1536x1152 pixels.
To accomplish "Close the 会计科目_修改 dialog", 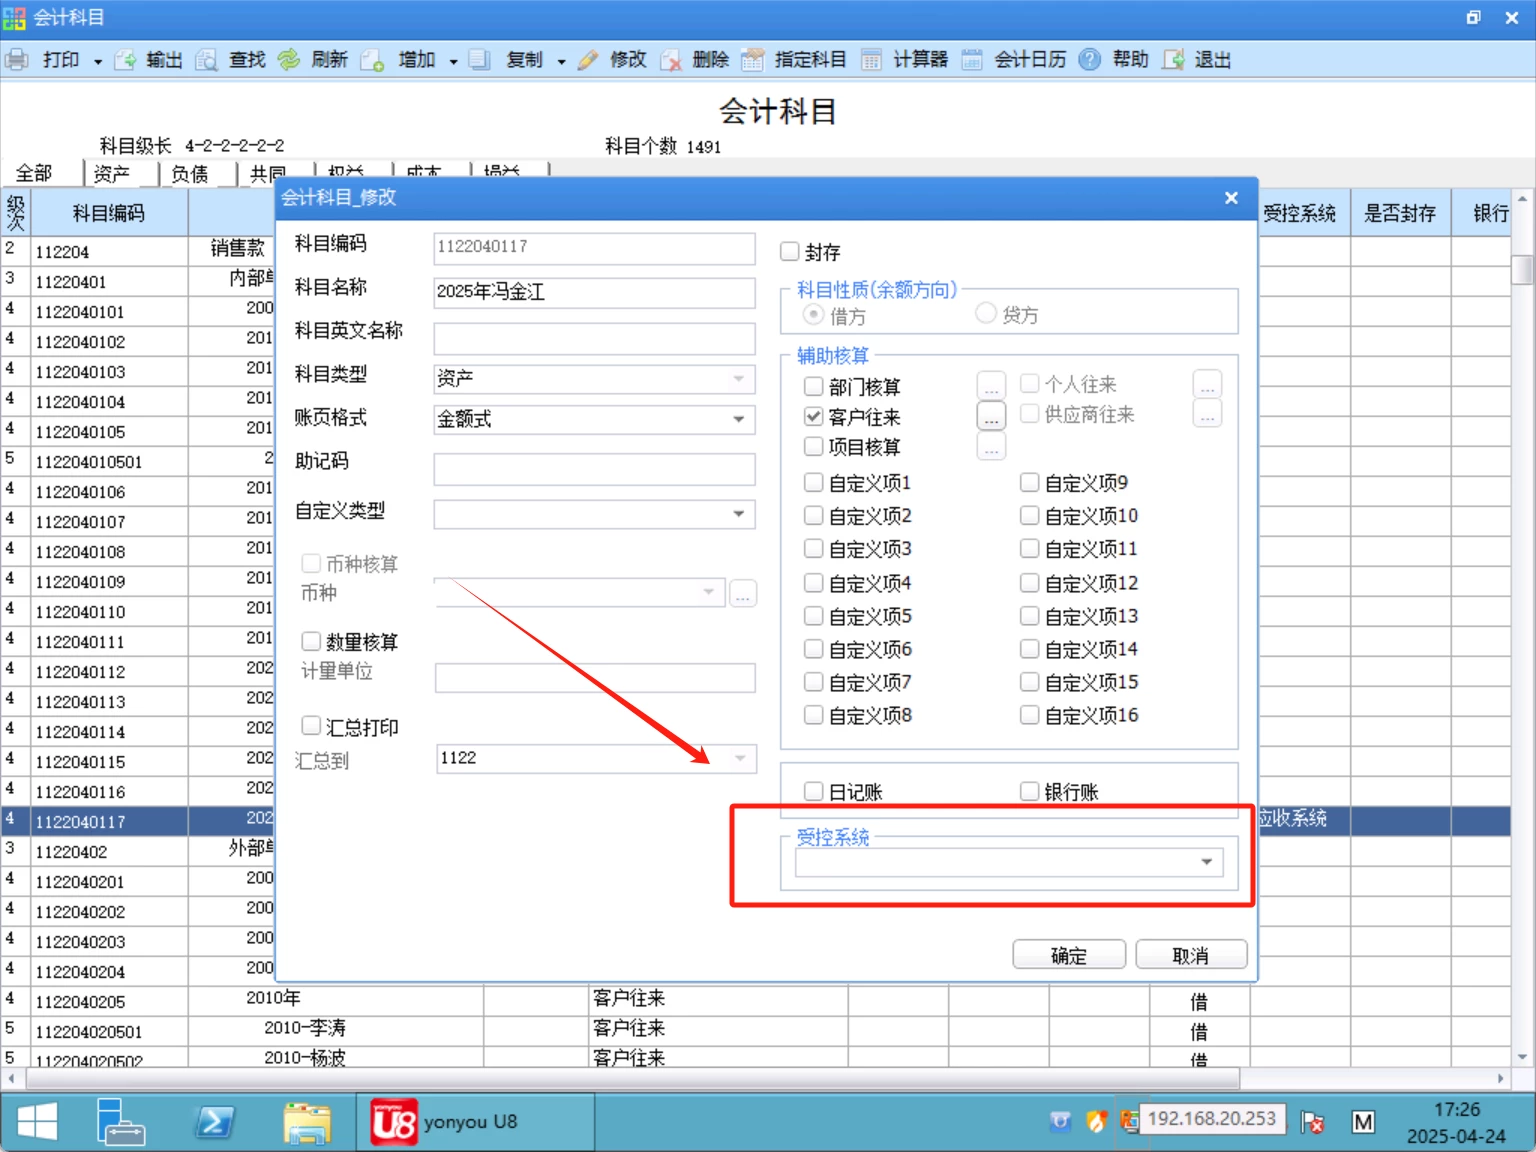I will click(x=1232, y=198).
